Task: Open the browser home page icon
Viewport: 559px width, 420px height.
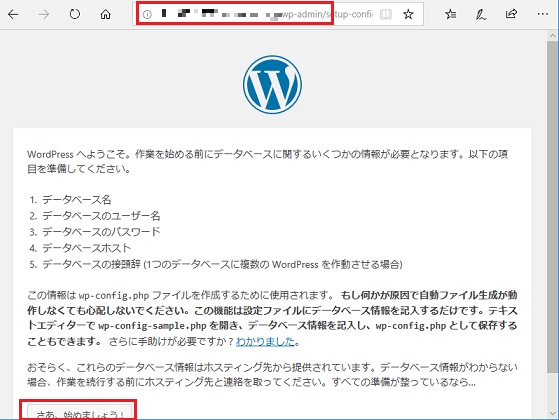Action: click(106, 14)
